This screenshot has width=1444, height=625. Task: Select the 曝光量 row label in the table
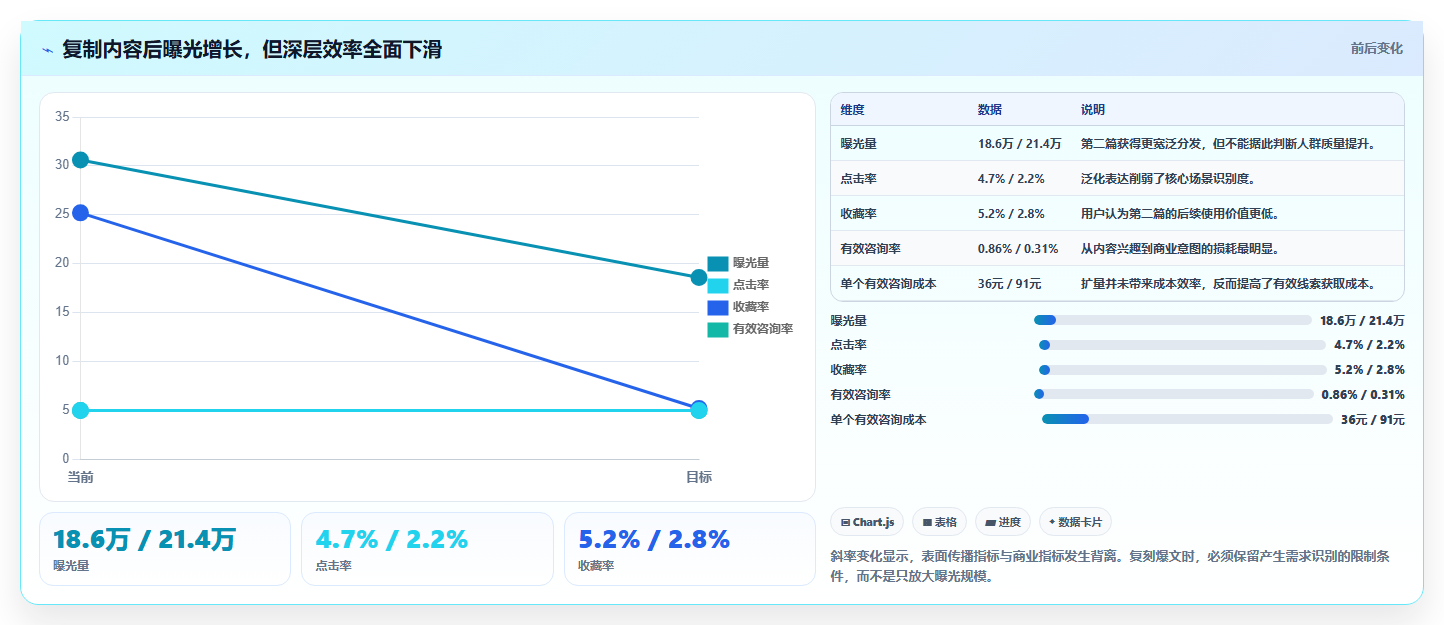859,144
